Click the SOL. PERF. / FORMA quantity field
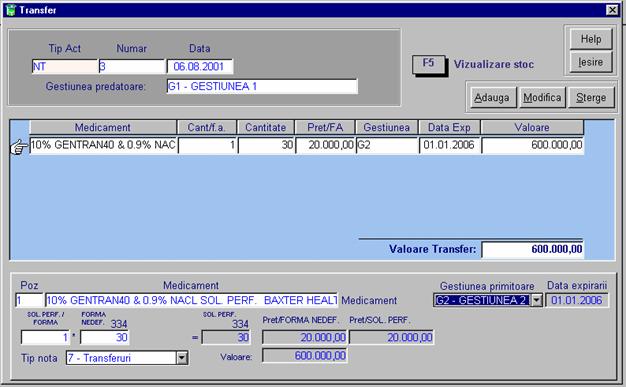Screen dimensions: 626x387 [45, 337]
